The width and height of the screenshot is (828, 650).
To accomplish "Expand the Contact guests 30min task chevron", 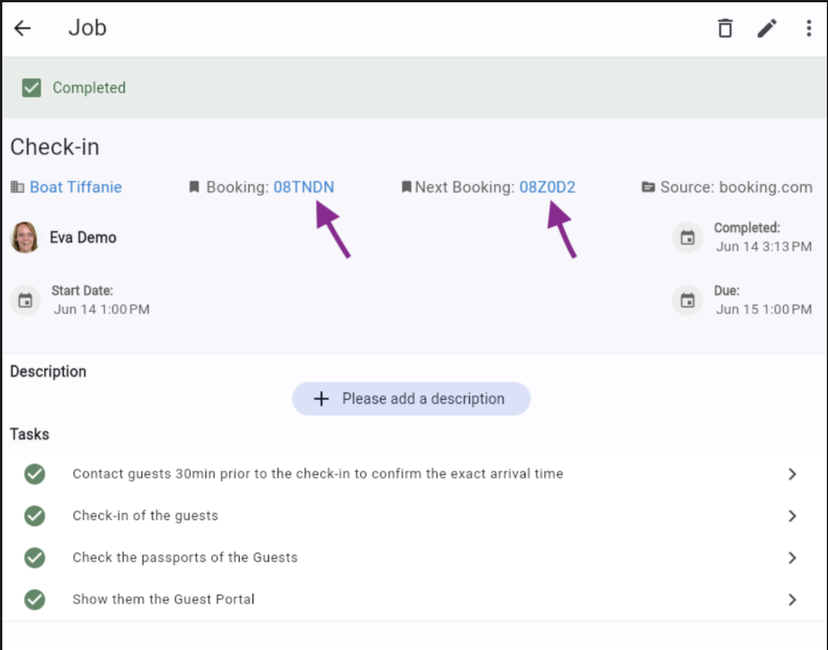I will point(791,474).
